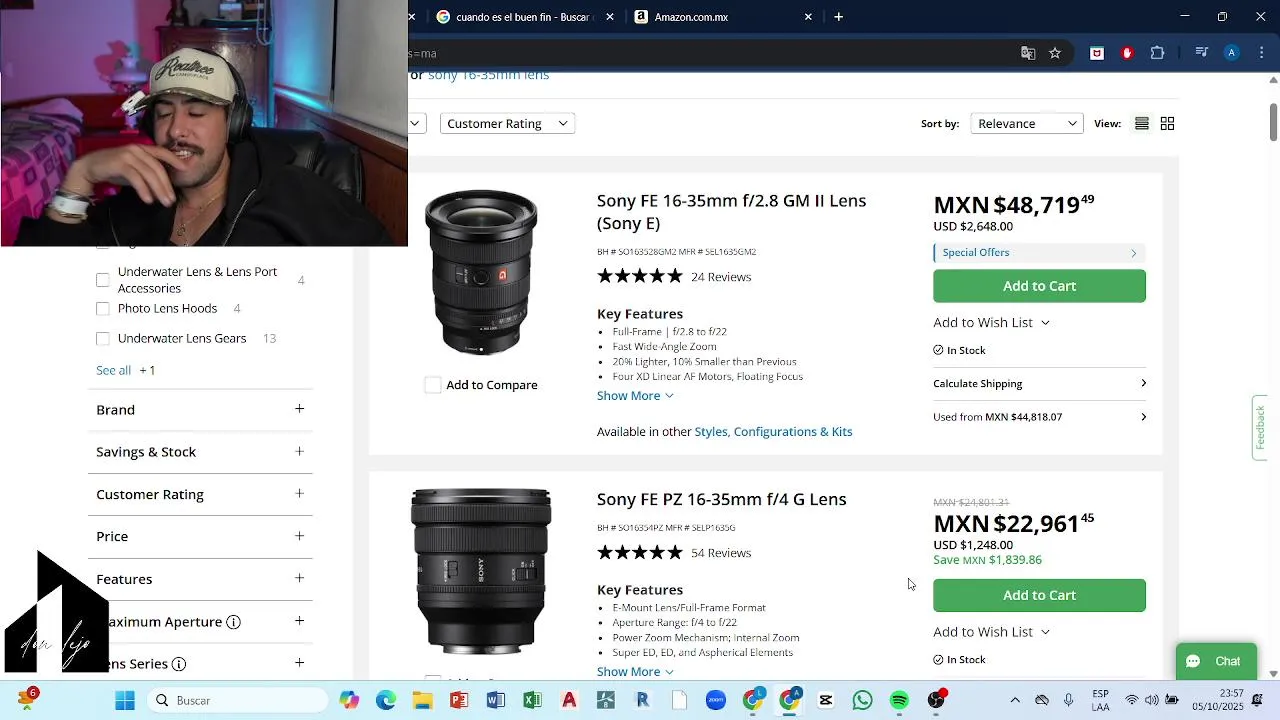Click the Sony PZ 16-35mm lens thumbnail
This screenshot has width=1280, height=720.
[x=481, y=570]
